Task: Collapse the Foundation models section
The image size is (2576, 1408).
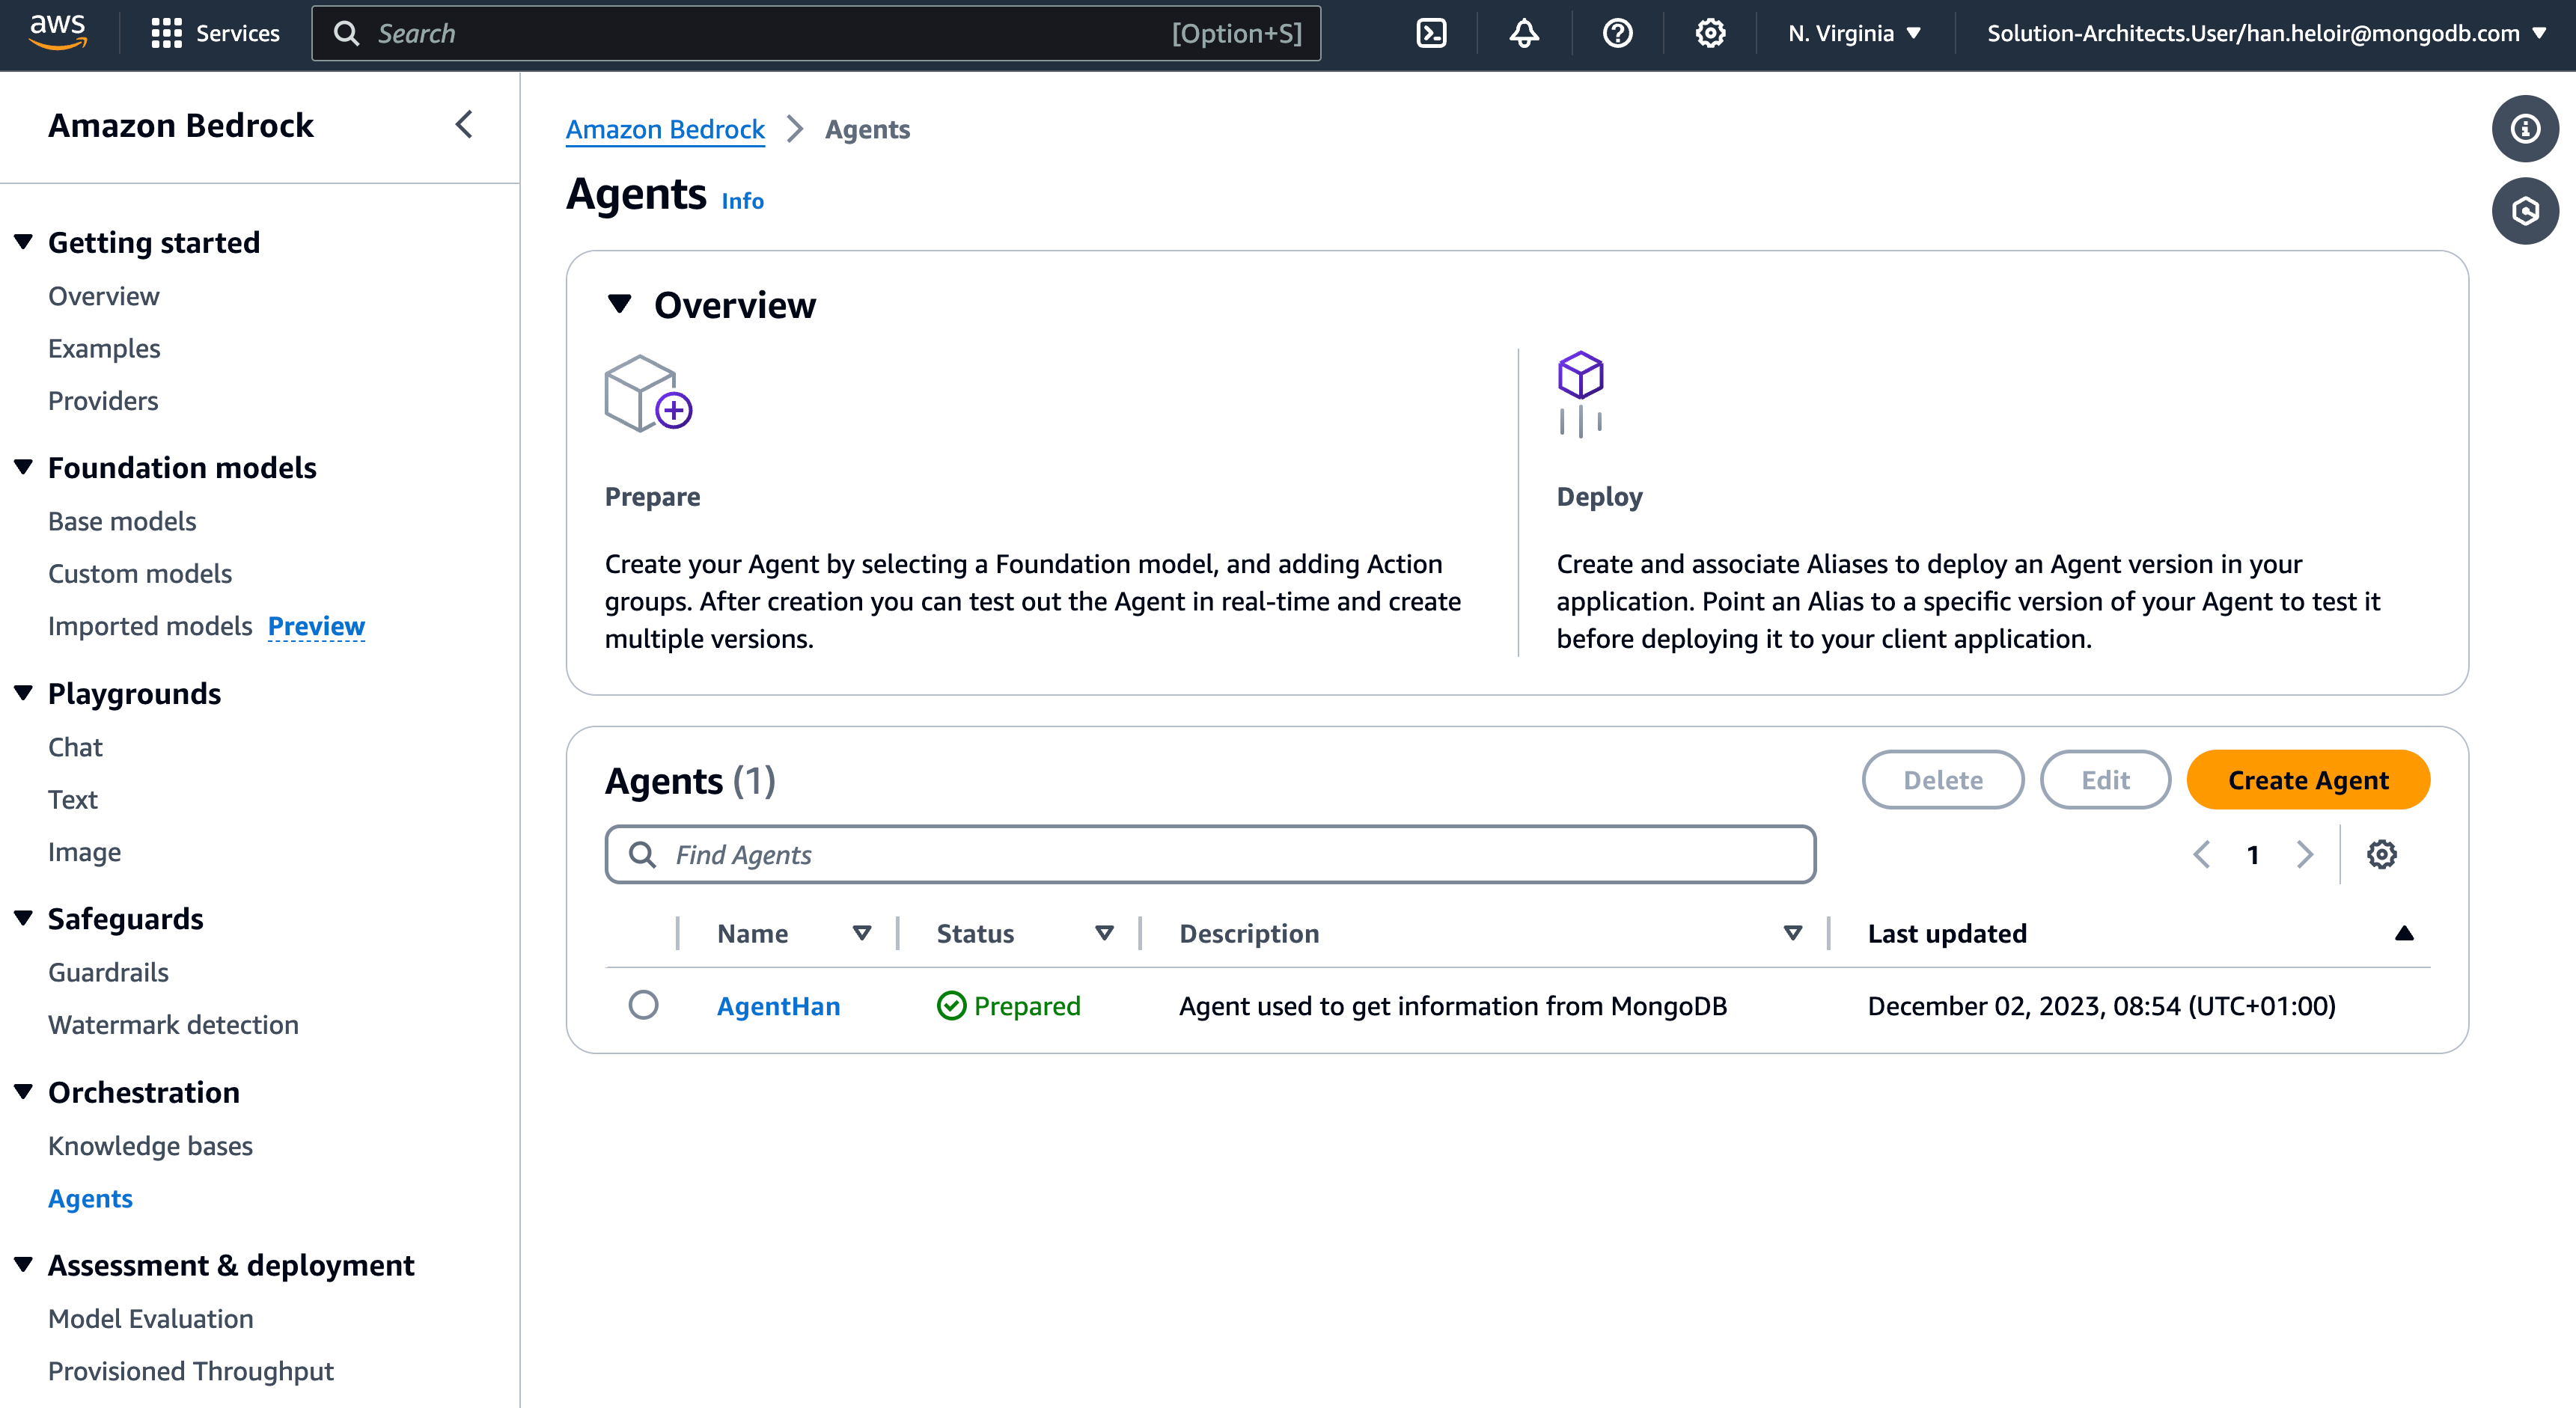Action: (24, 467)
